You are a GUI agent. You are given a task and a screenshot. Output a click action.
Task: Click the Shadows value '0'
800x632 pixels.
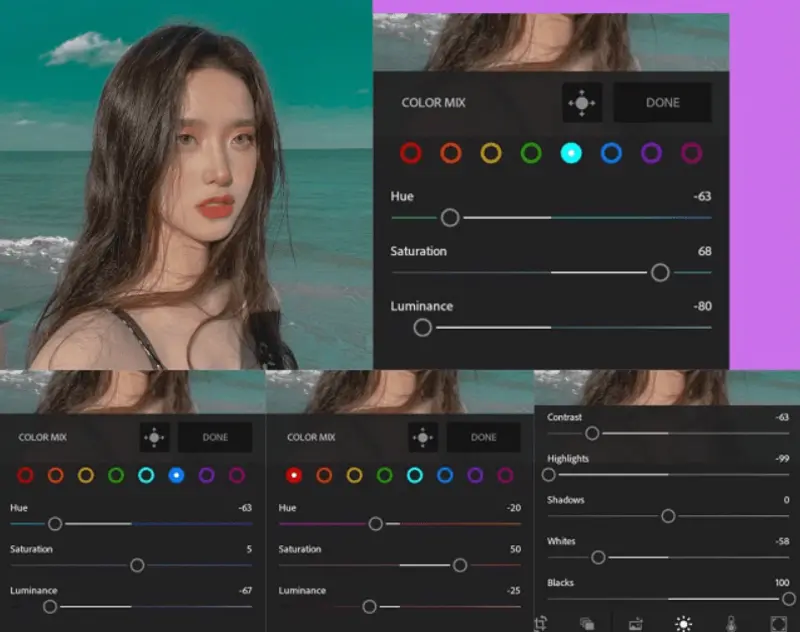(x=787, y=500)
